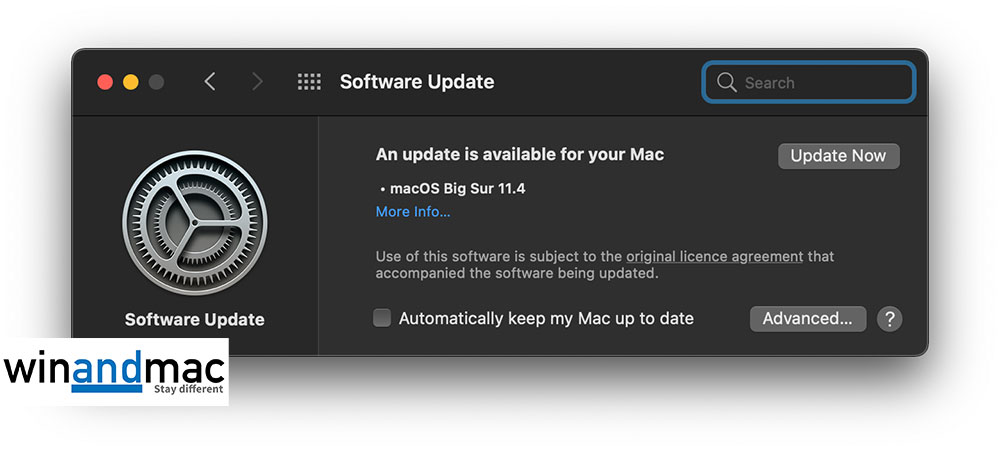Minimize window with the yellow button

click(131, 82)
